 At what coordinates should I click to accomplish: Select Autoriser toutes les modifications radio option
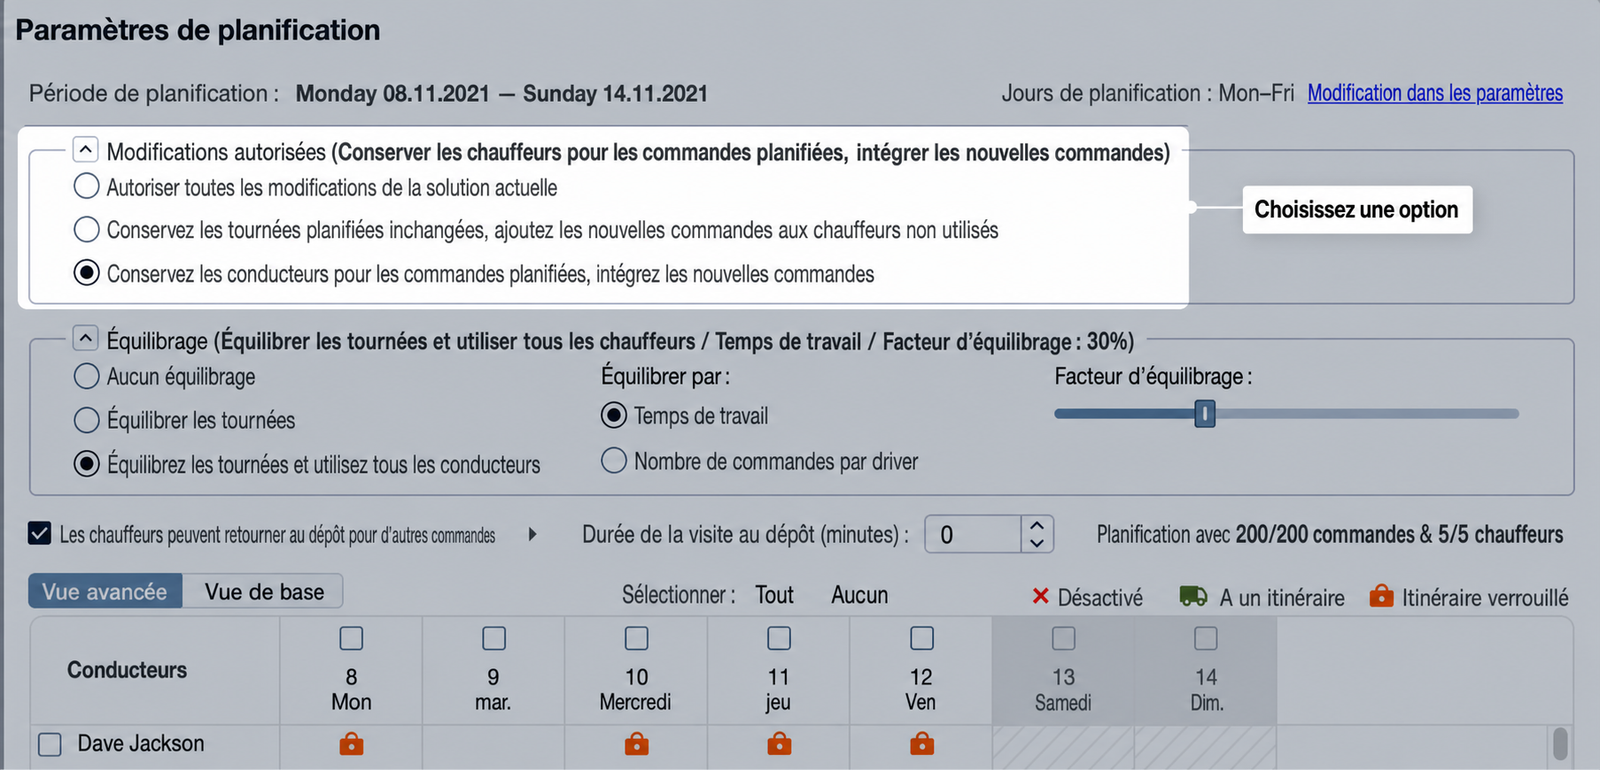coord(87,186)
